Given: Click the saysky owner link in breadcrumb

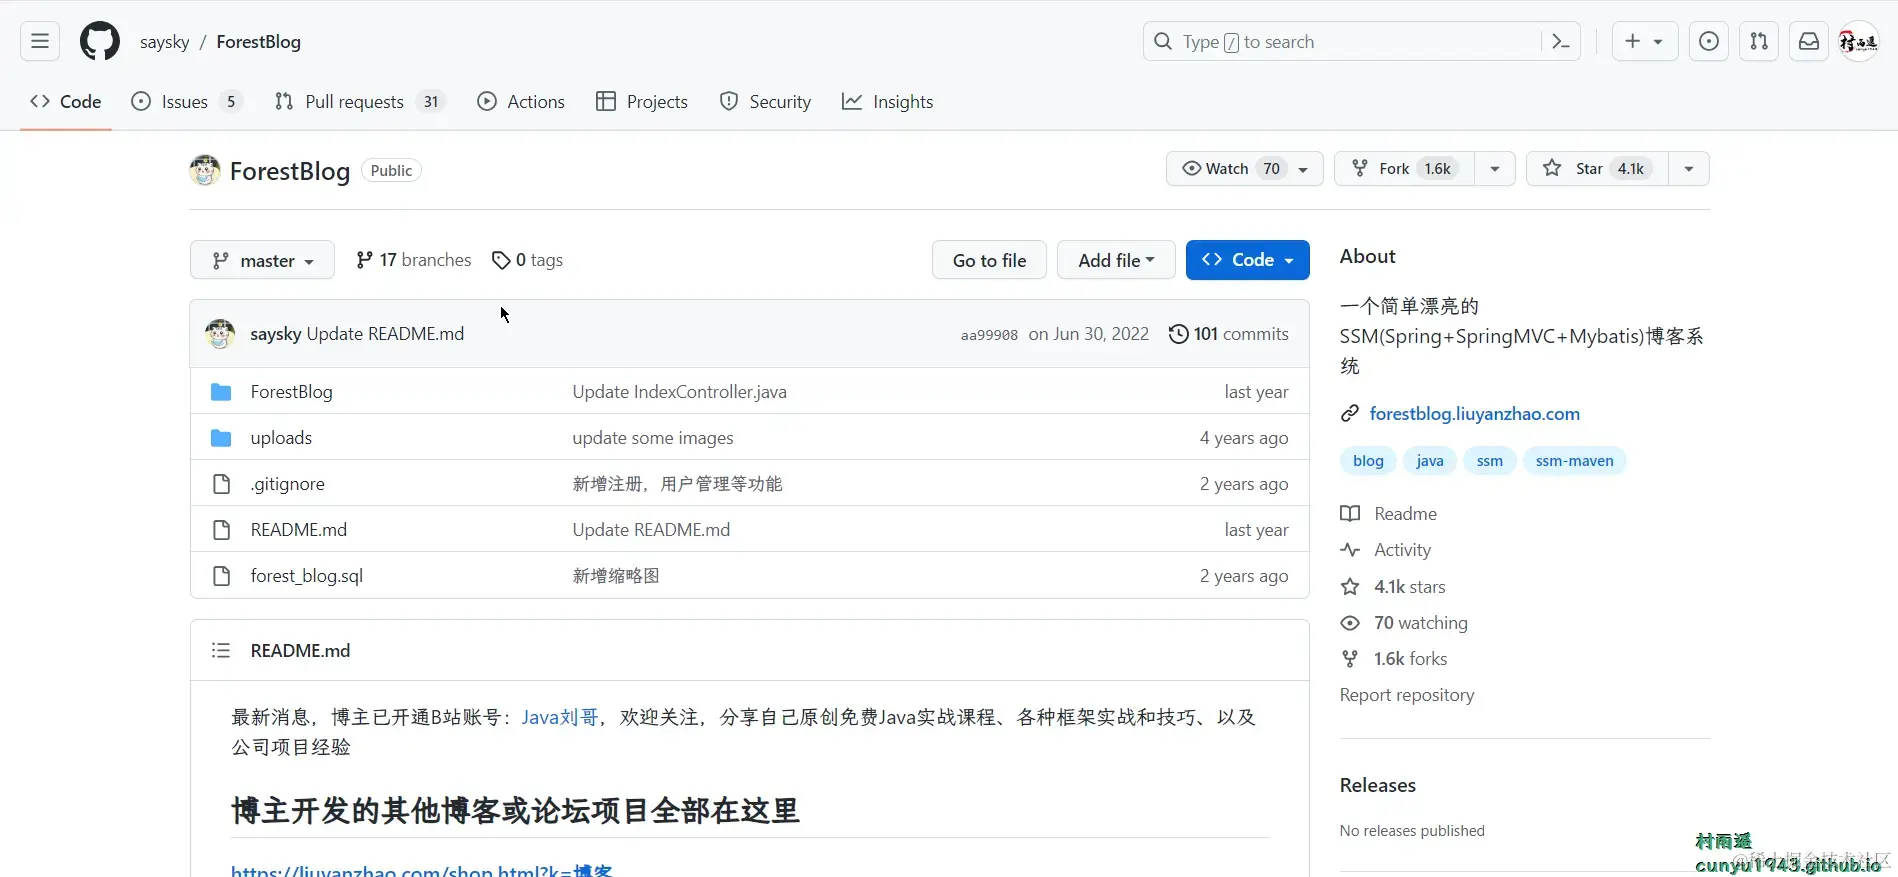Looking at the screenshot, I should [x=164, y=42].
